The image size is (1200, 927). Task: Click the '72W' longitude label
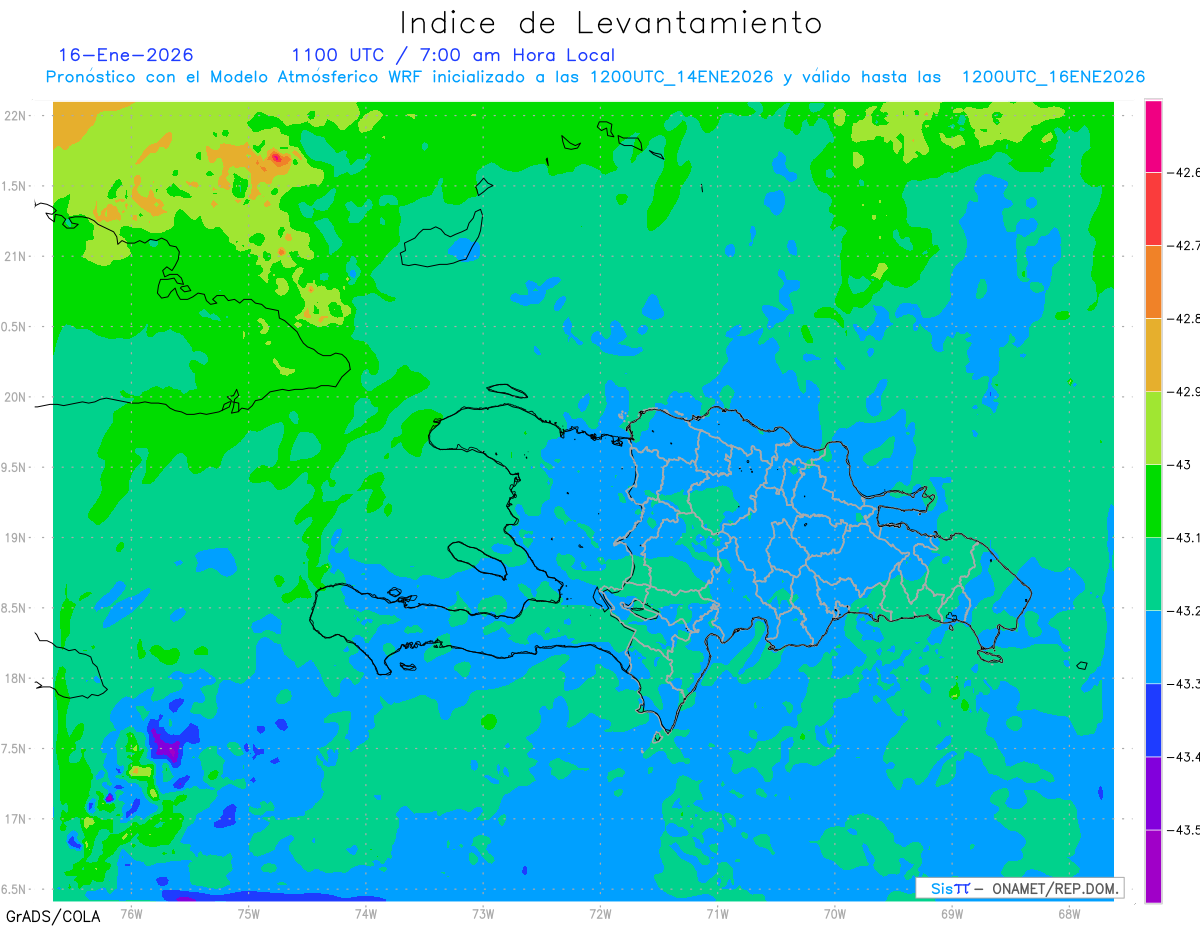(600, 913)
